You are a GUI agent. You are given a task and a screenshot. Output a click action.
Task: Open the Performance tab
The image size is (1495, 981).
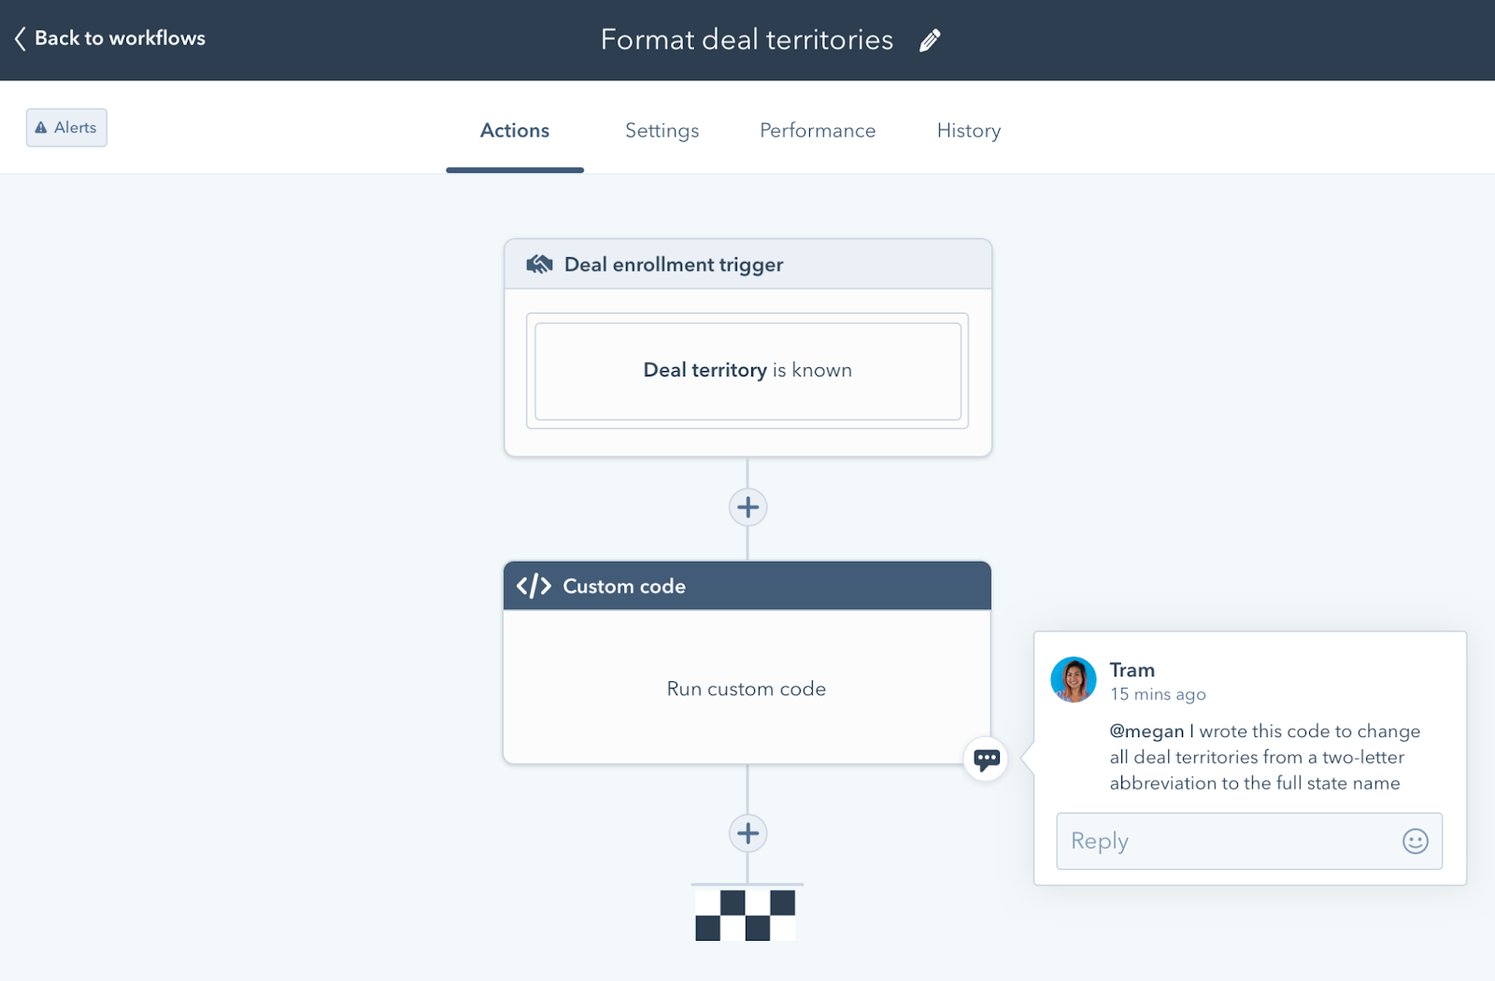(x=817, y=130)
